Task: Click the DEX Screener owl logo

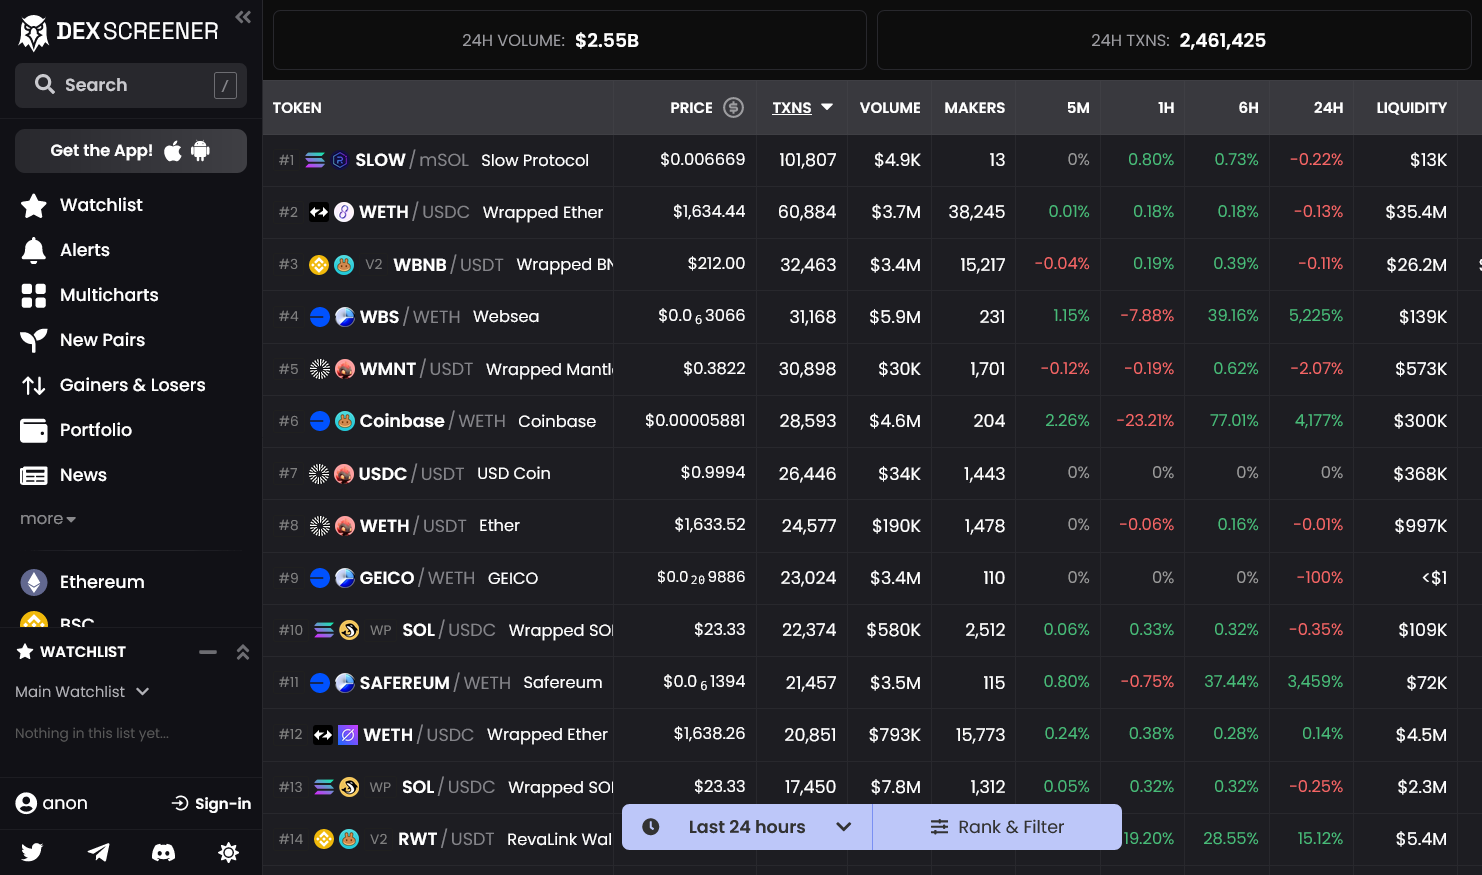Action: coord(34,33)
